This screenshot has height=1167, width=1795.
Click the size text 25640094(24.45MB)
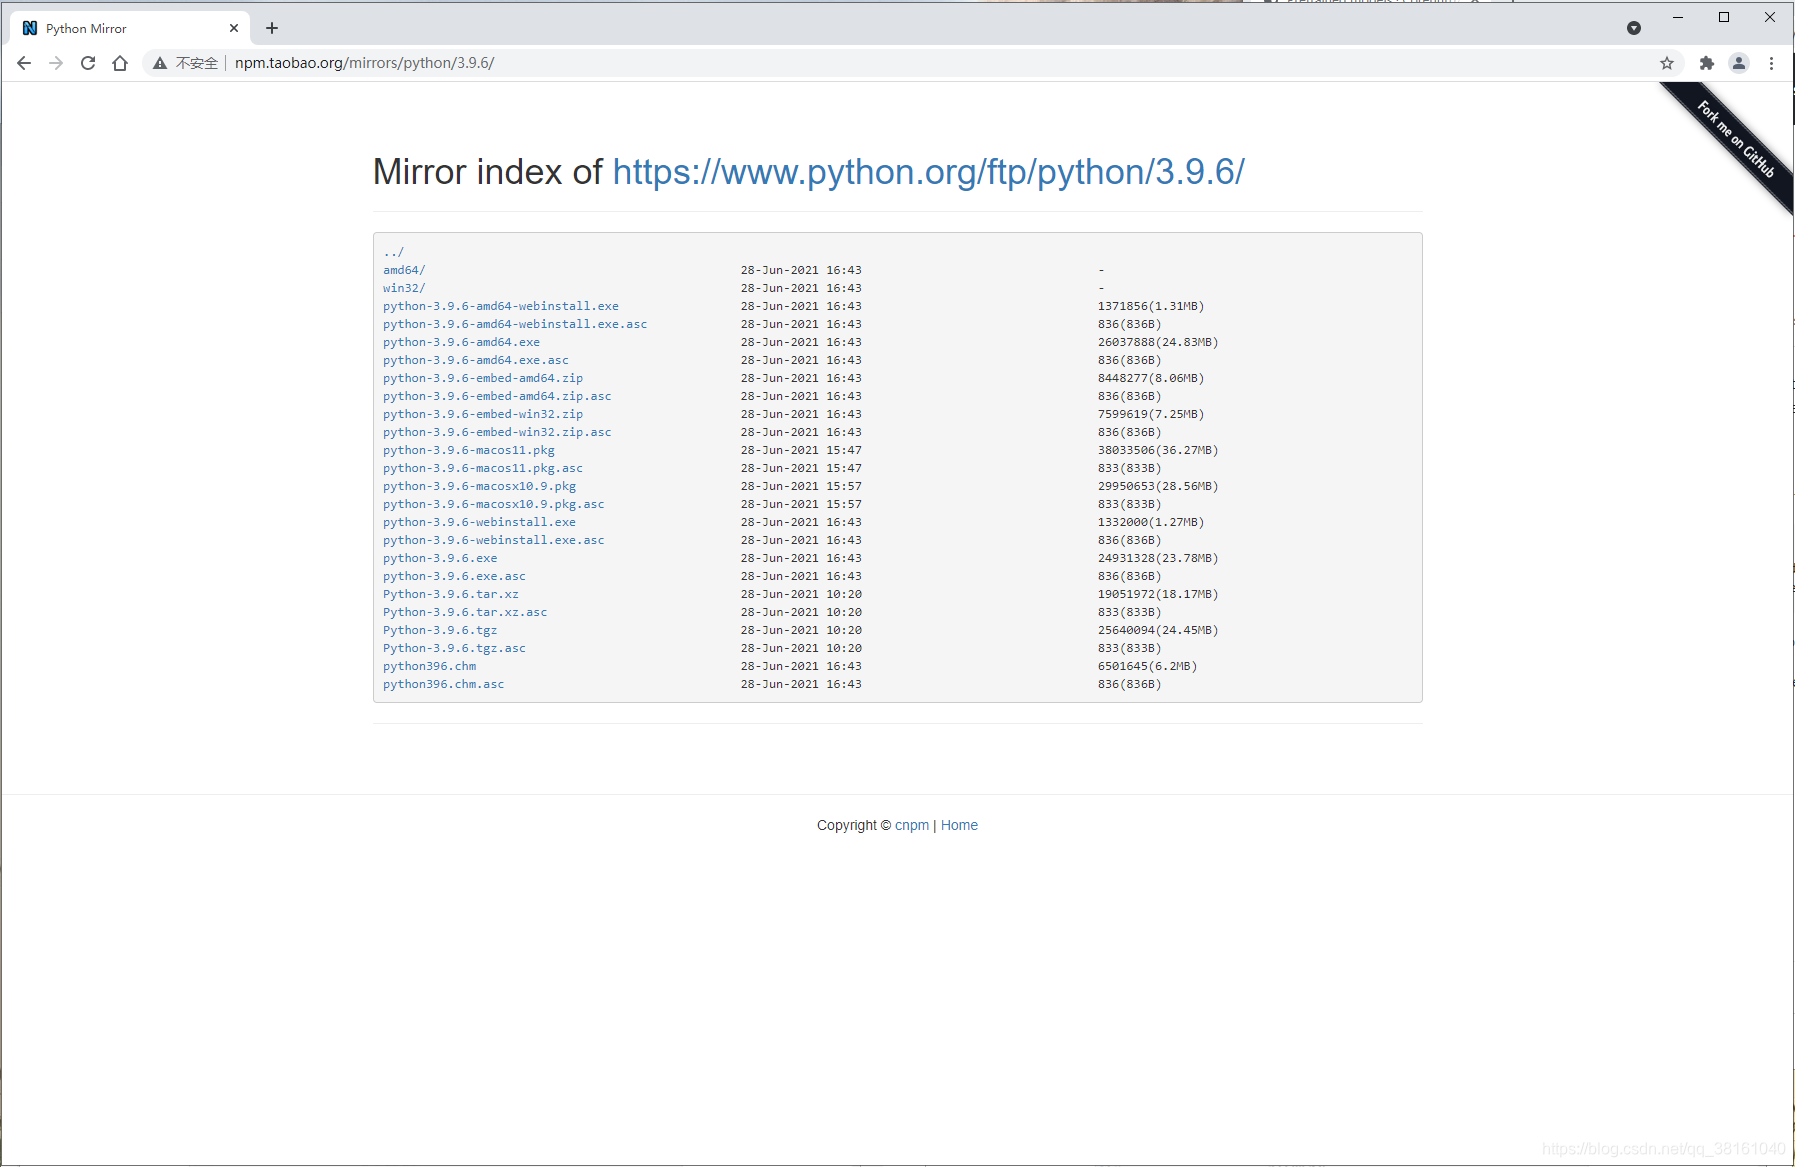pyautogui.click(x=1158, y=630)
